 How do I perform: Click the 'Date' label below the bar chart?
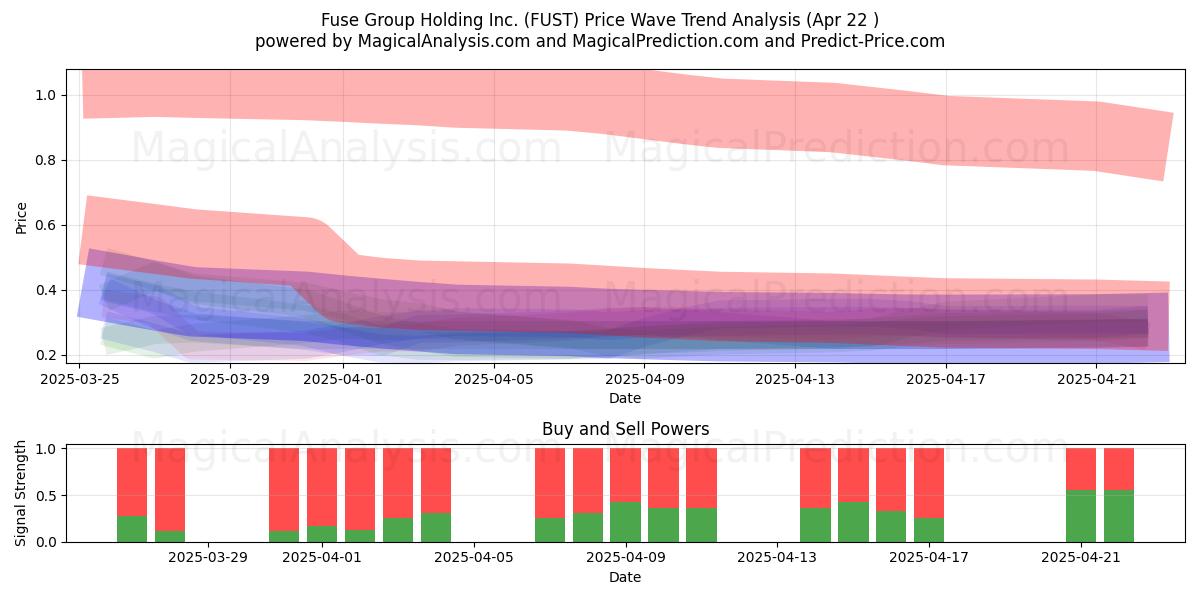tap(625, 577)
